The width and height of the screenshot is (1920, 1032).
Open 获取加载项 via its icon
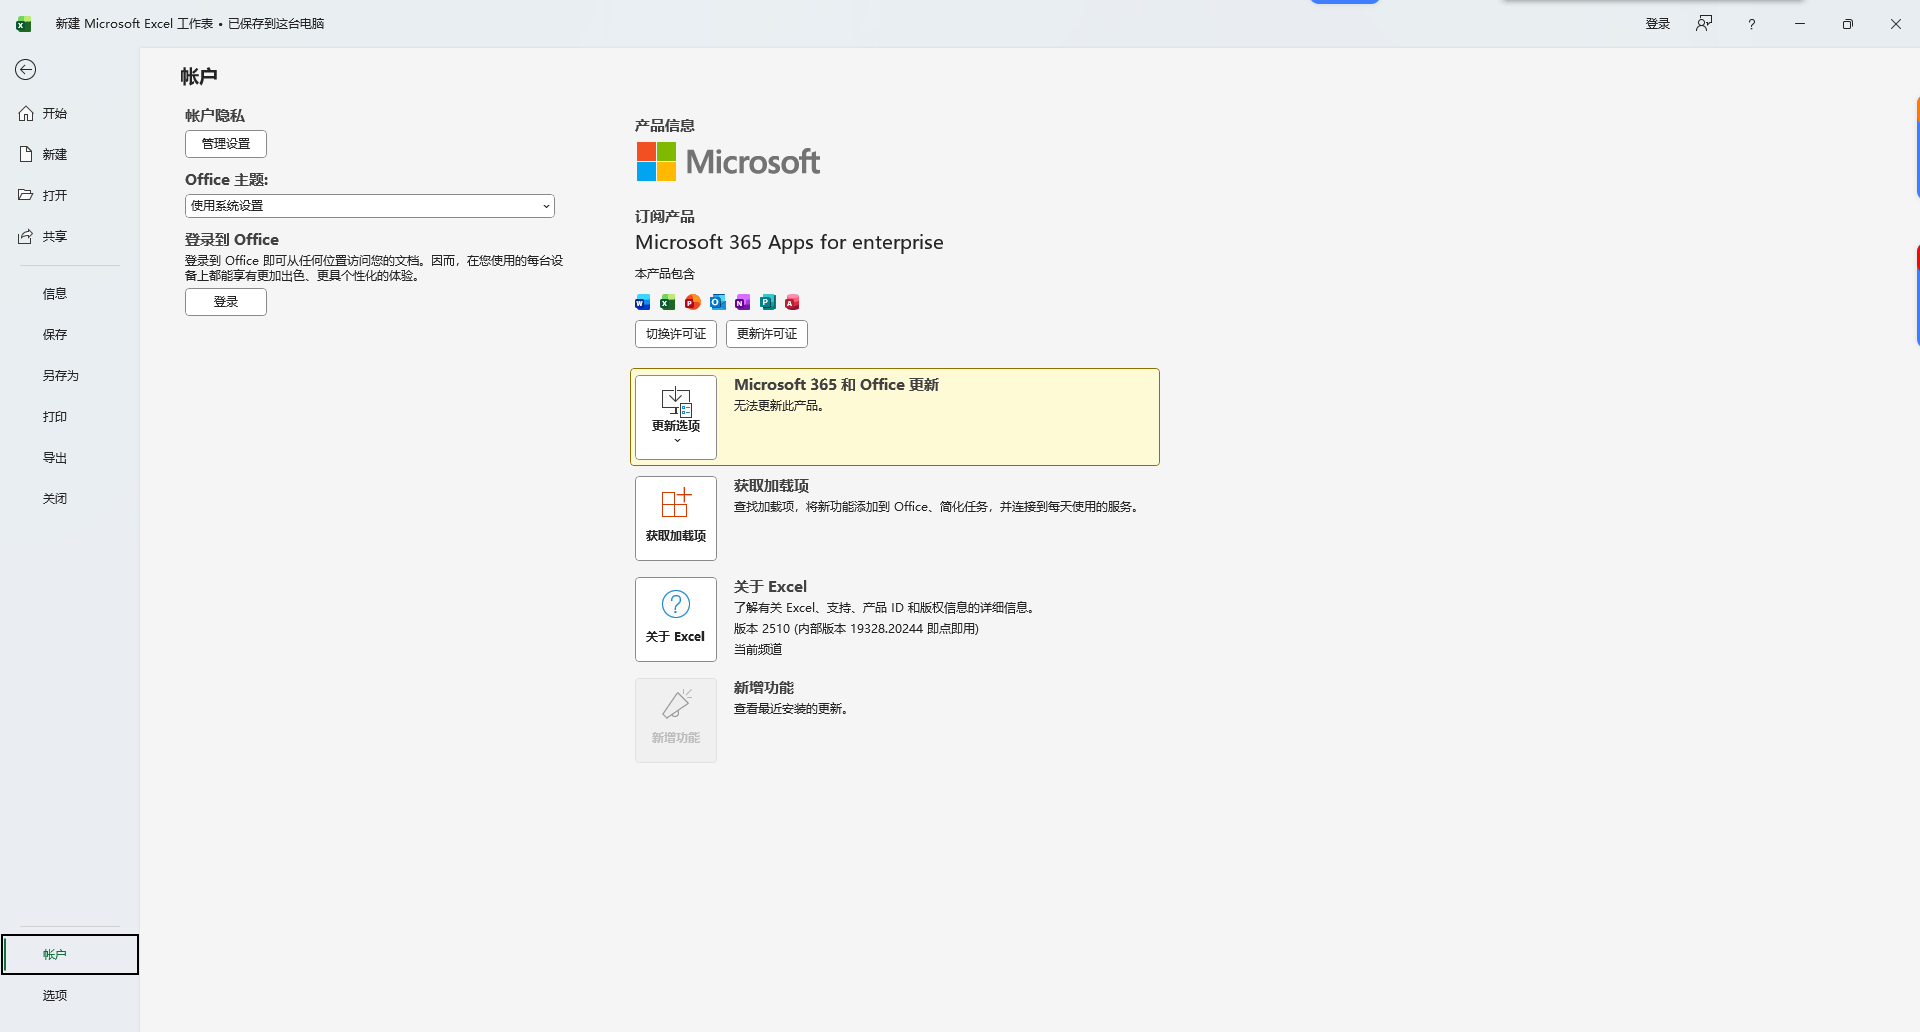(675, 517)
